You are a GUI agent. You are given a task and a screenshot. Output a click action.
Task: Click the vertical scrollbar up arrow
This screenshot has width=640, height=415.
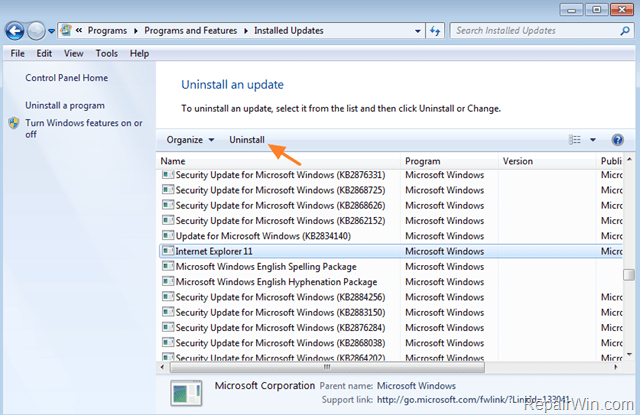tap(629, 160)
